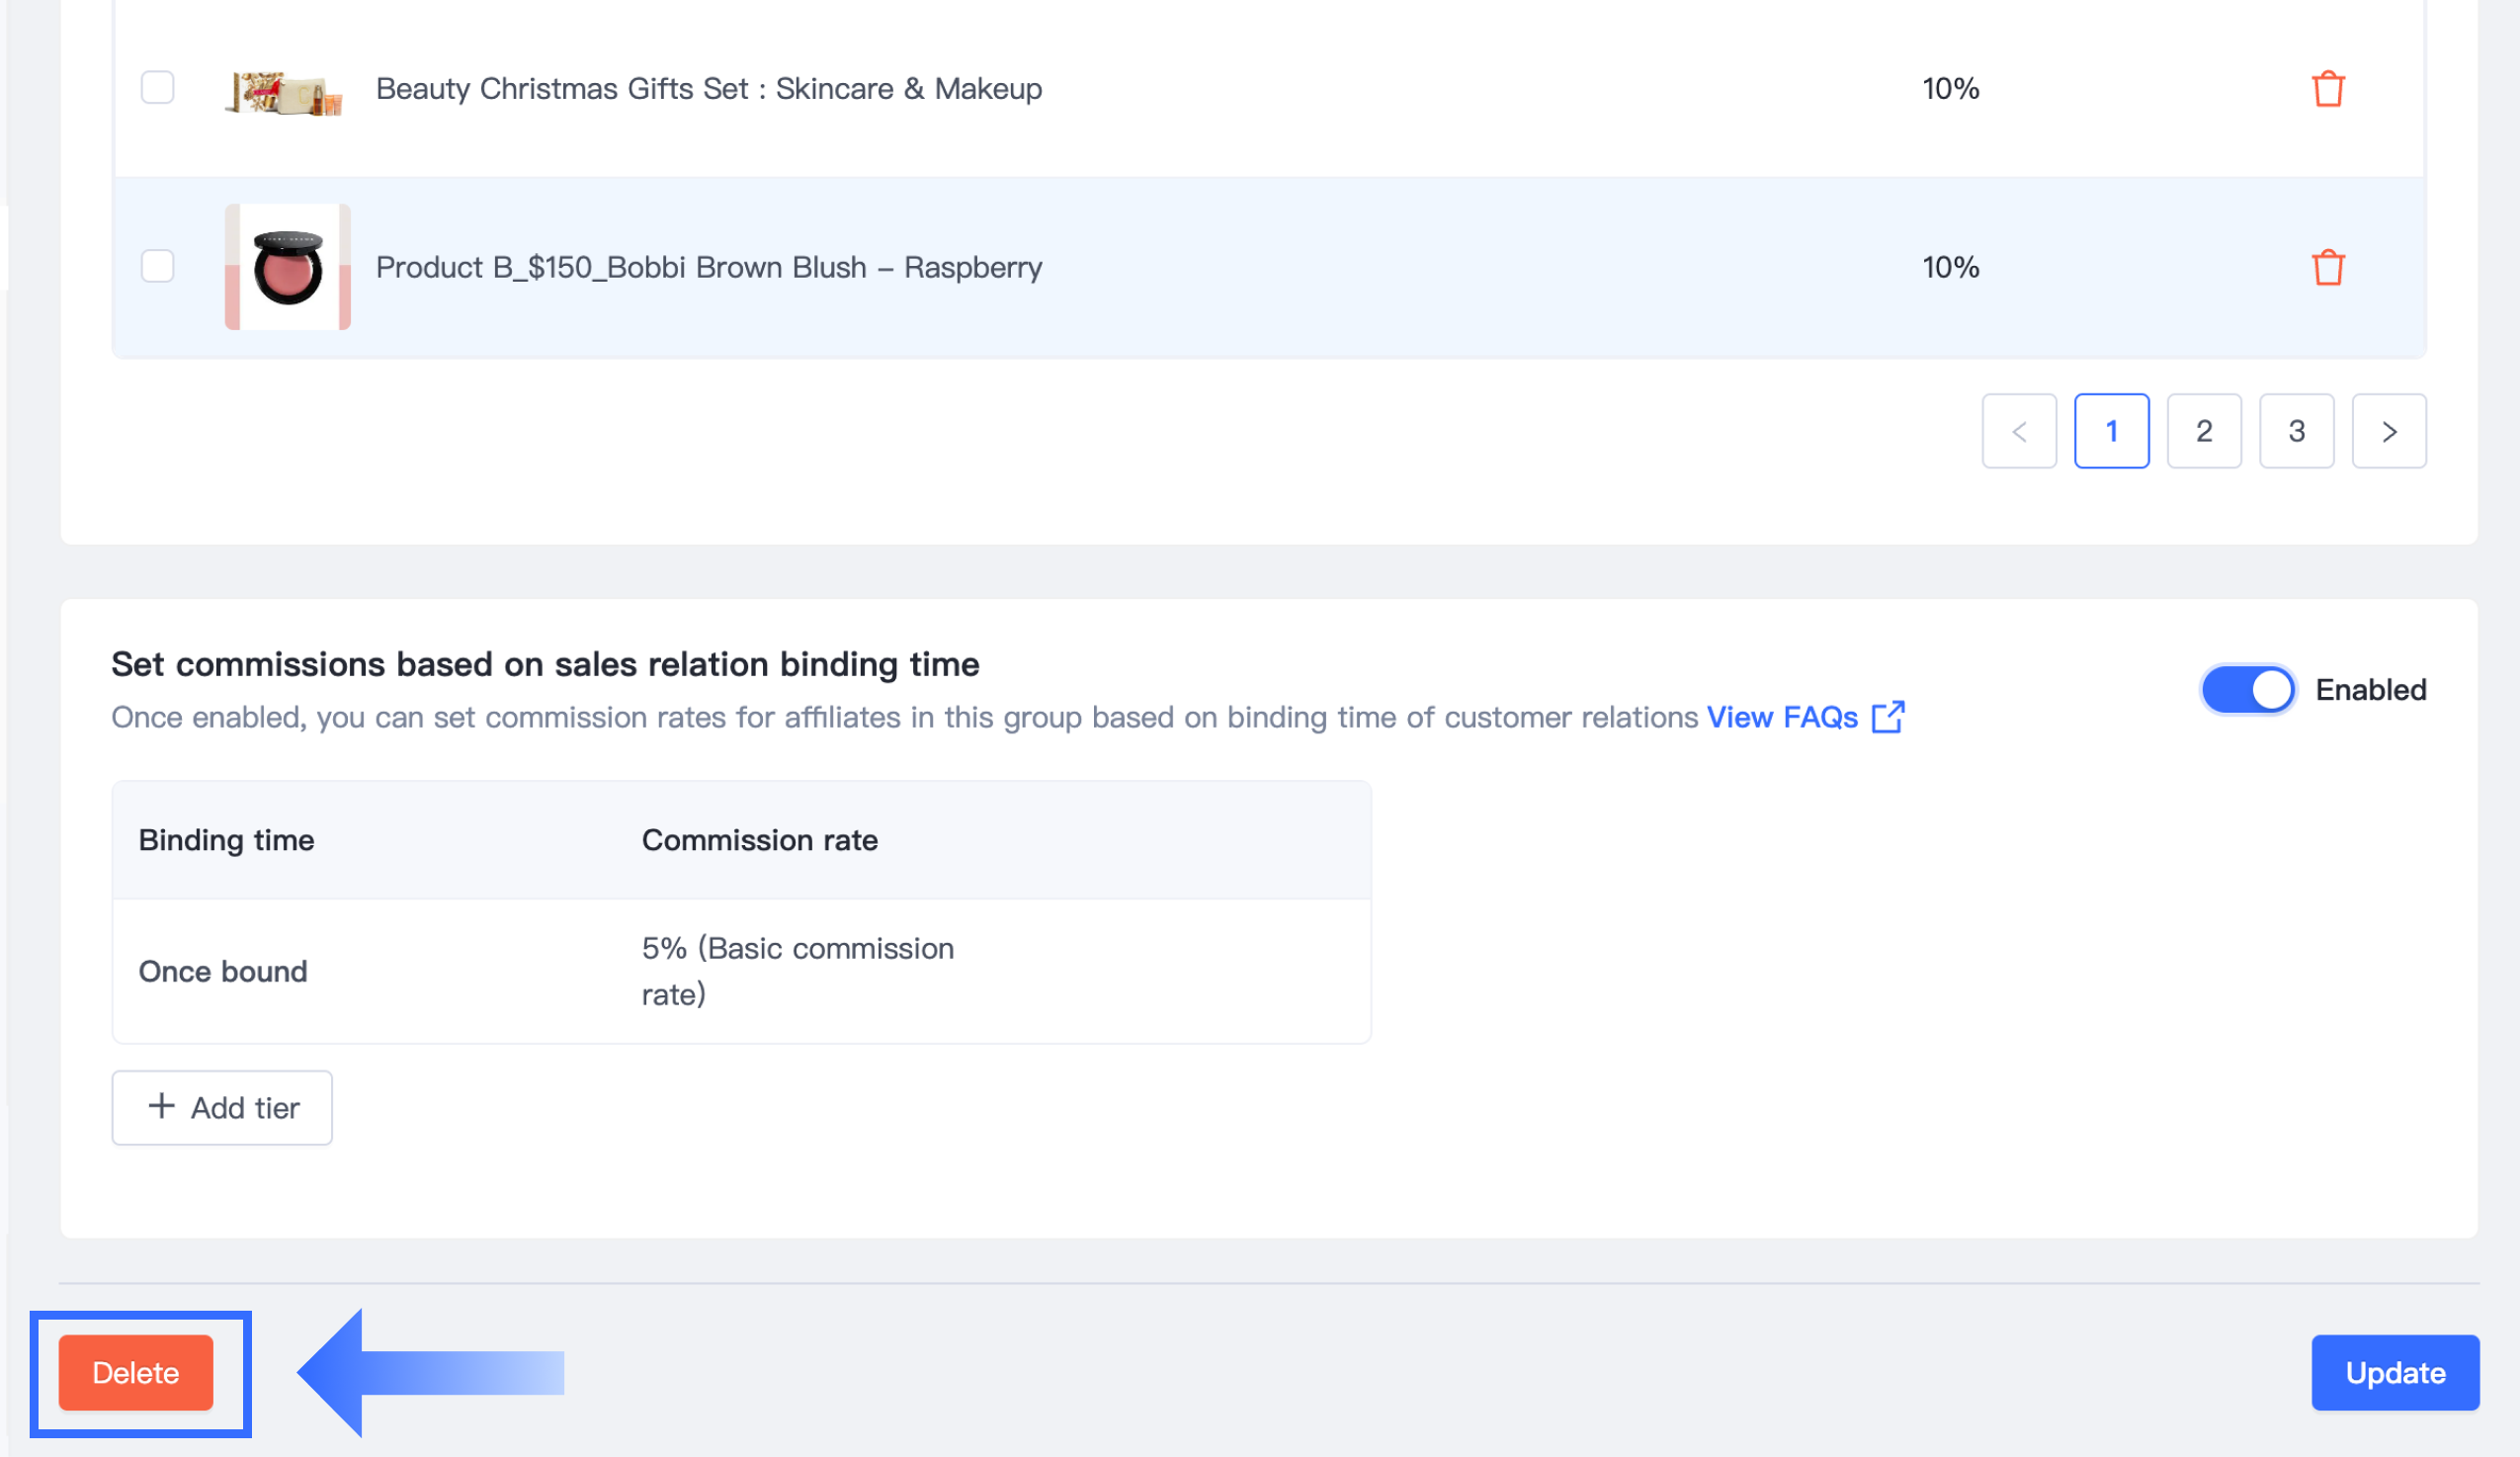Go to previous page arrow
The width and height of the screenshot is (2520, 1457).
click(x=2018, y=431)
